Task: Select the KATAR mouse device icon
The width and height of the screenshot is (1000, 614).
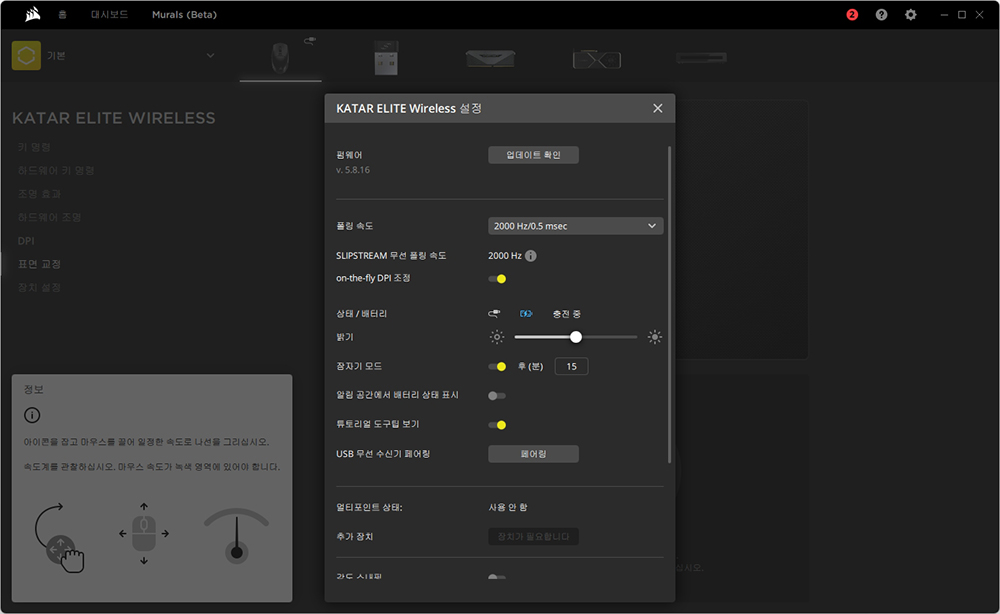Action: (280, 58)
